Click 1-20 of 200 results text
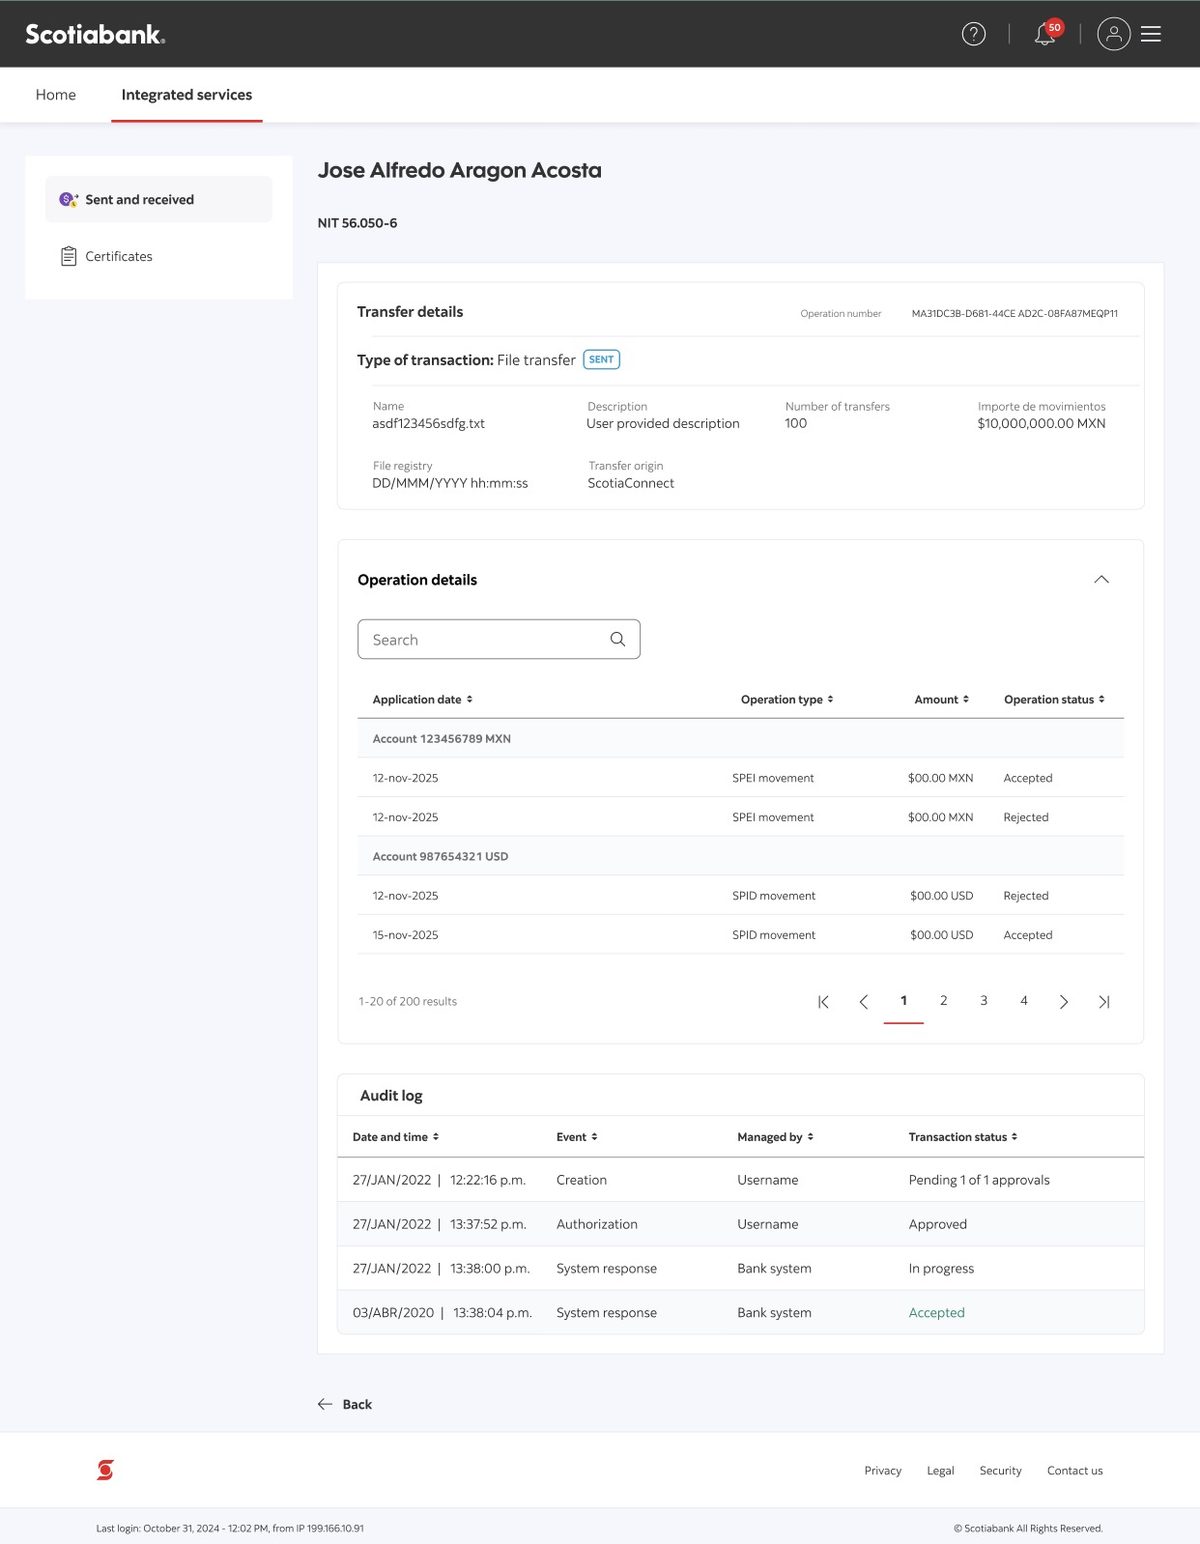 [x=408, y=1001]
